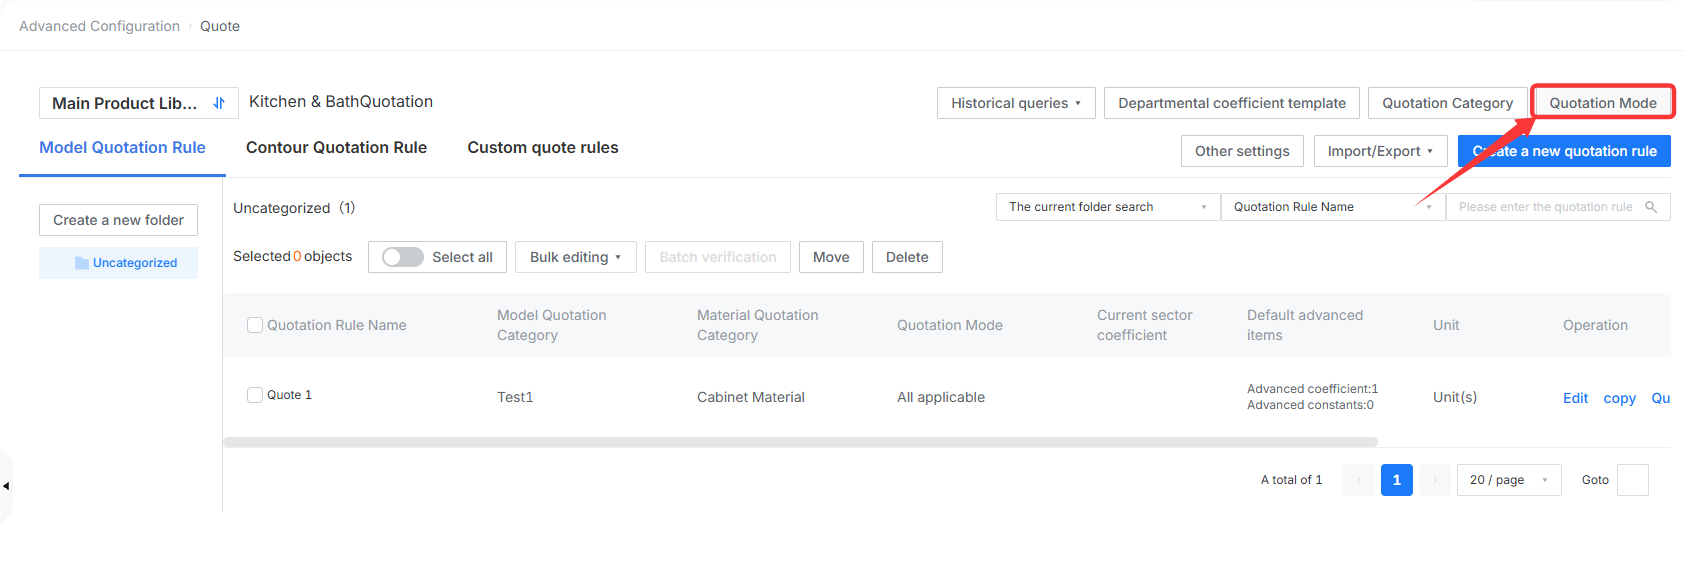Select the Uncategorized folder in tree
The width and height of the screenshot is (1683, 567).
pyautogui.click(x=118, y=263)
